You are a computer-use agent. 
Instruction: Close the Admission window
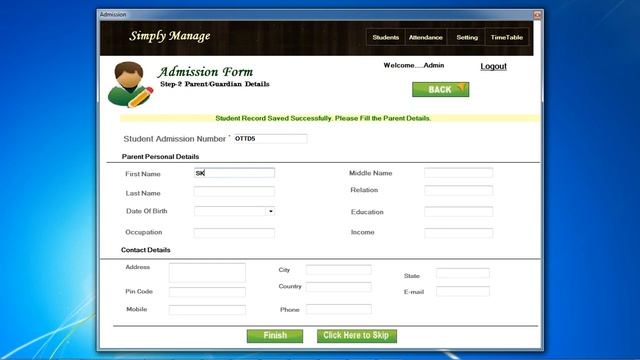click(x=537, y=15)
